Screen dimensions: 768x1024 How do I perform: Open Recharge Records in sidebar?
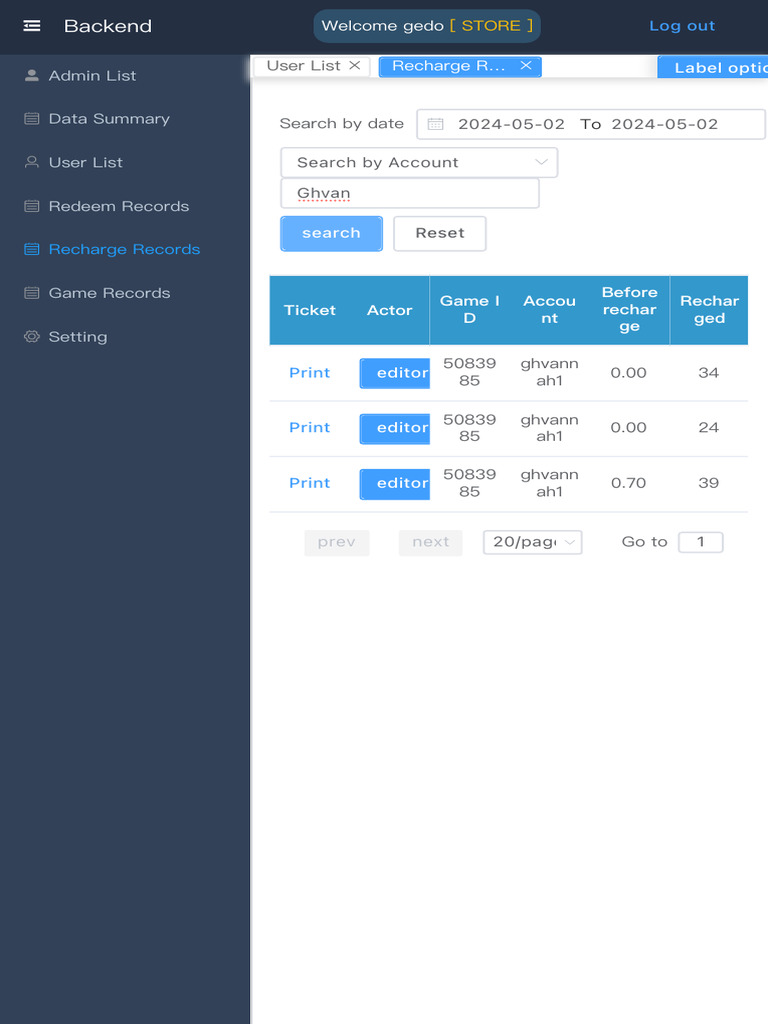click(125, 249)
